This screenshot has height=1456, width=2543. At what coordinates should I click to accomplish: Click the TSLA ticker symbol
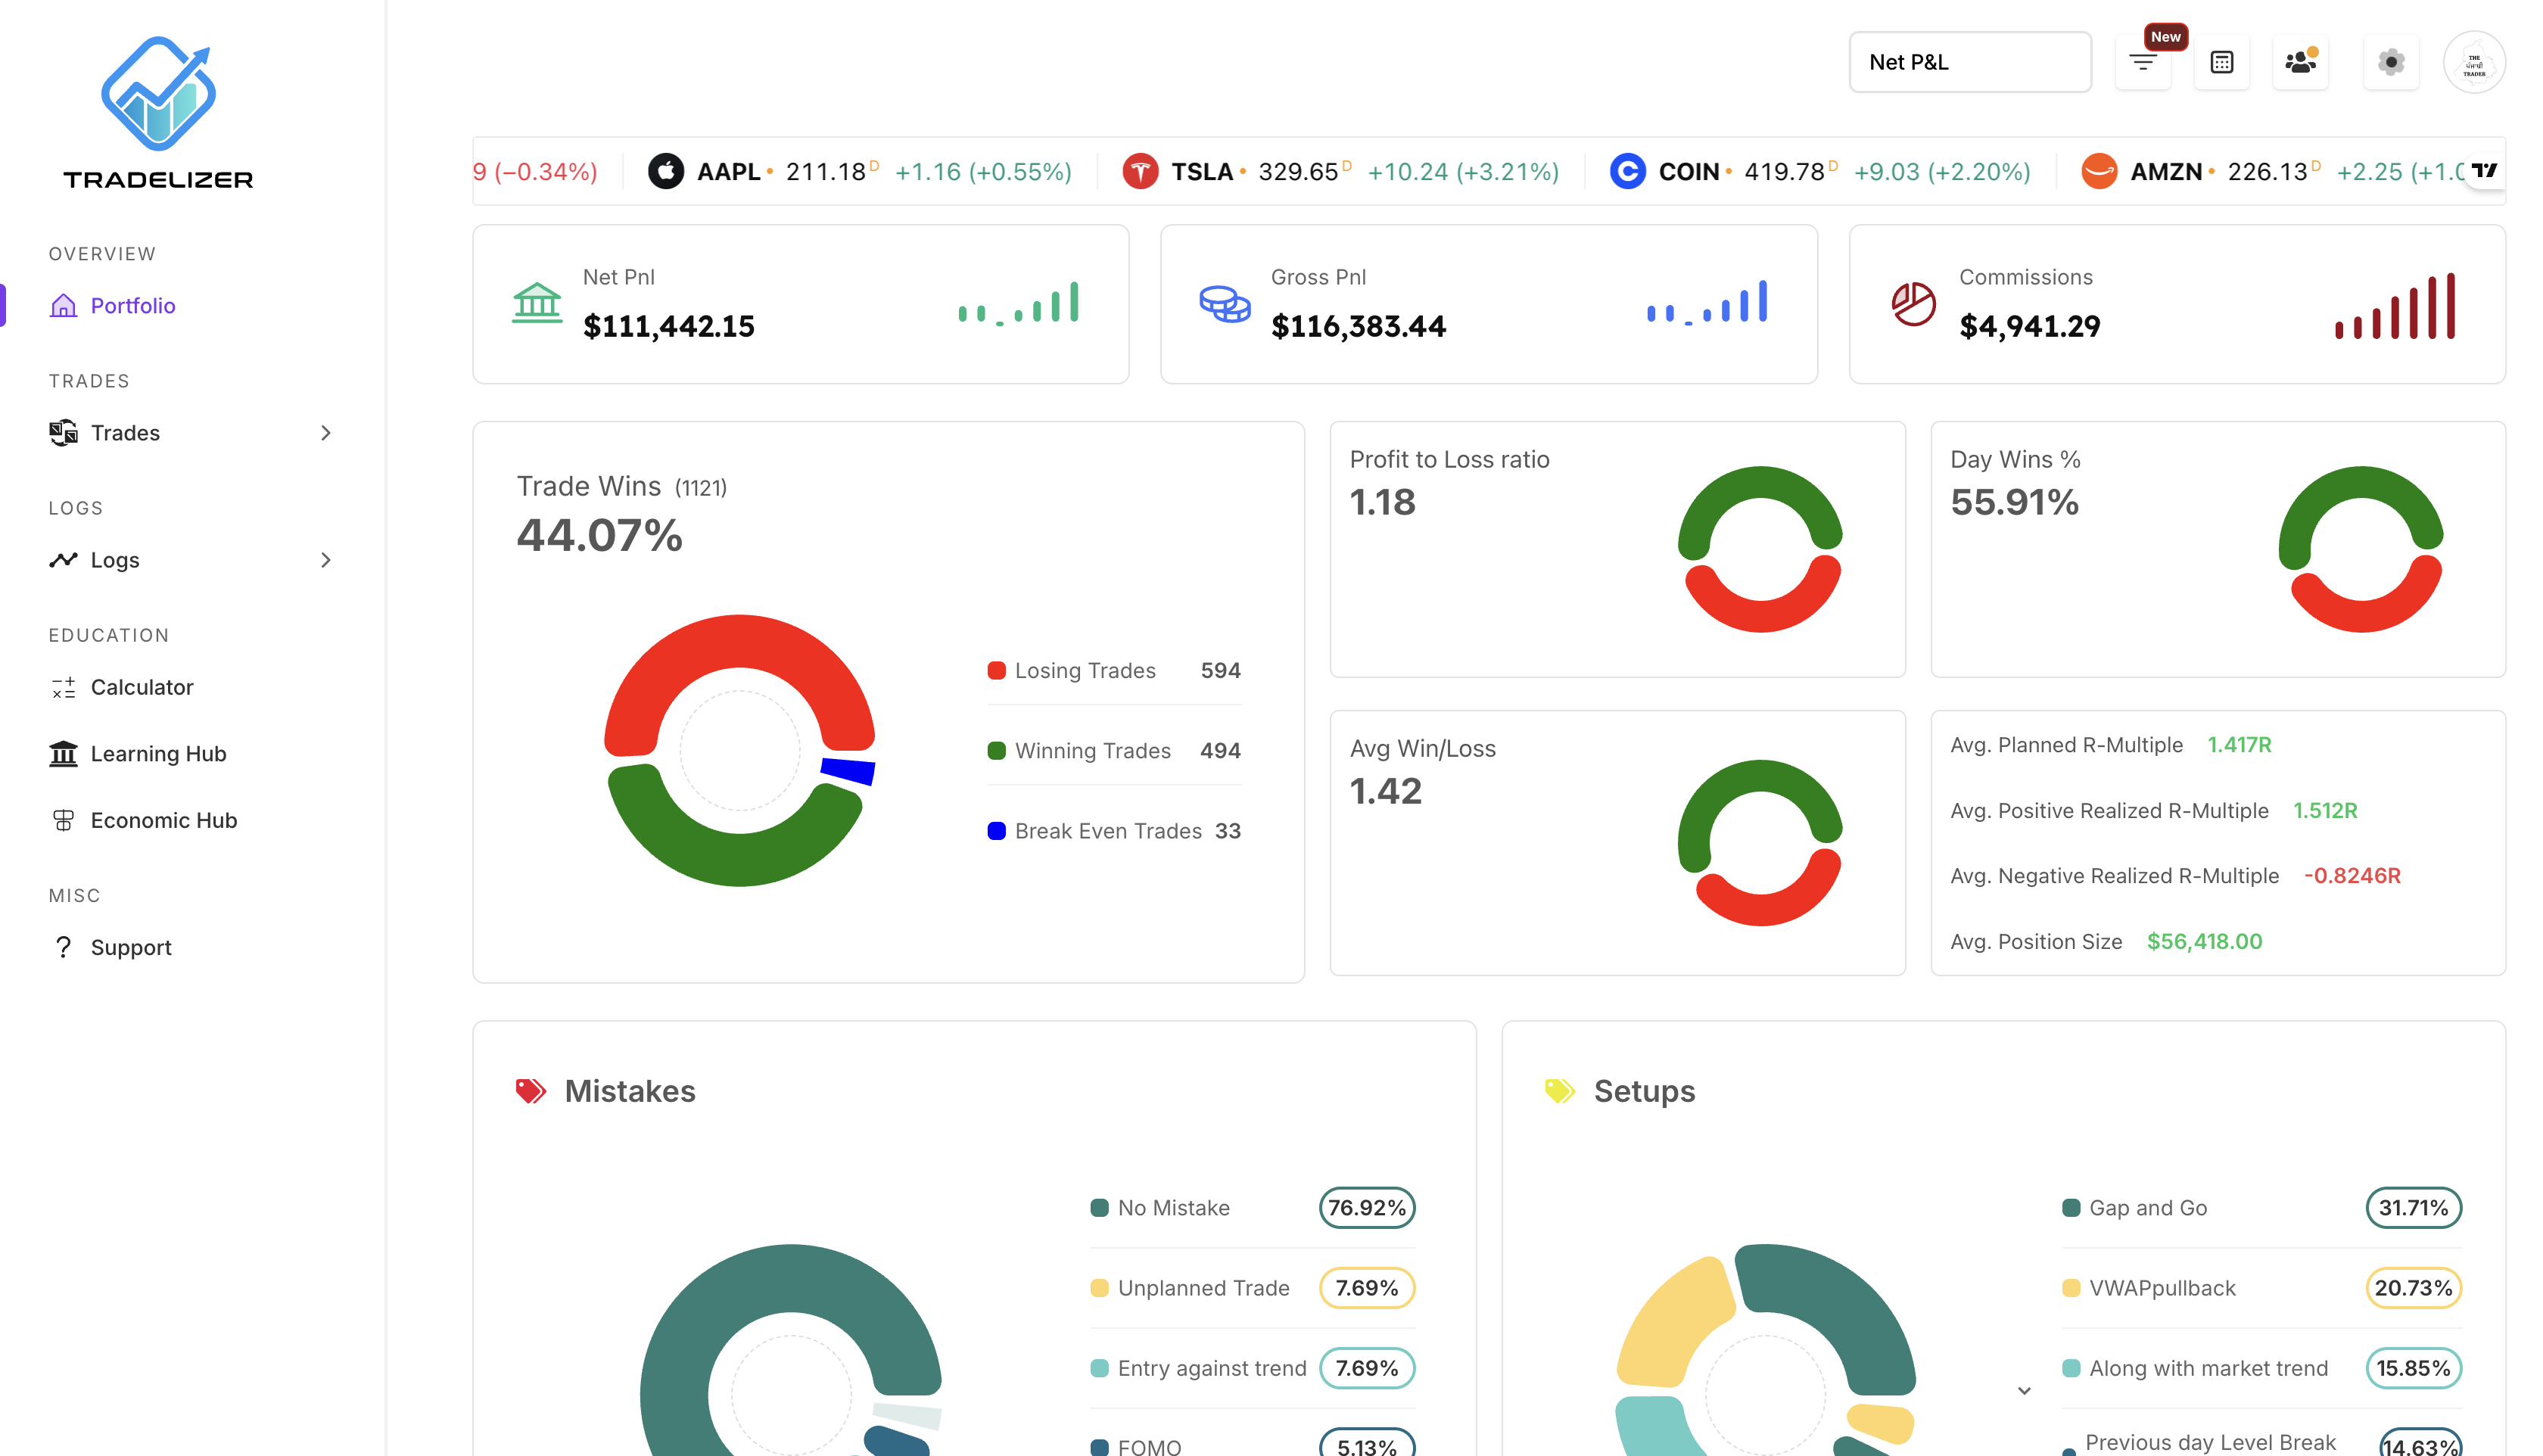(1201, 172)
